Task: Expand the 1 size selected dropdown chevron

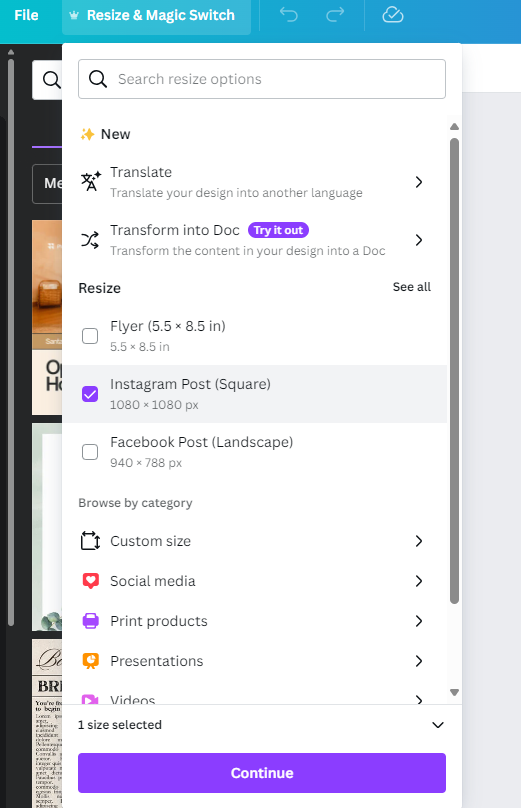Action: 438,725
